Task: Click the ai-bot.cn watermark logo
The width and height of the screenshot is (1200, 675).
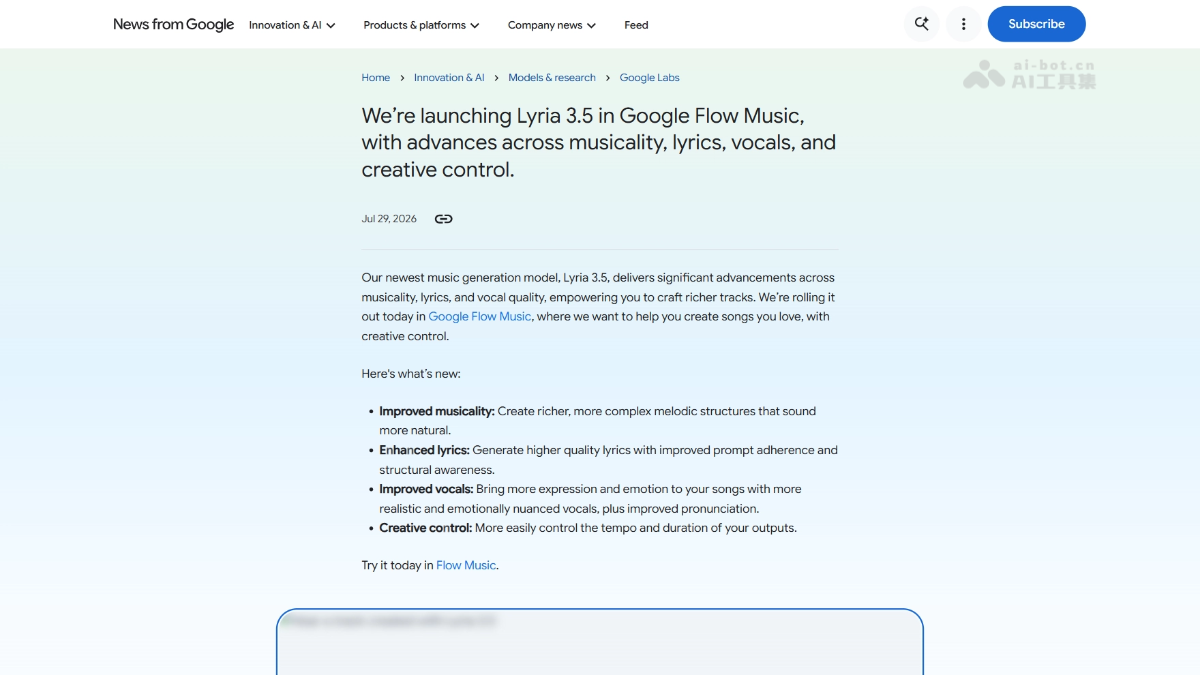Action: coord(1029,74)
